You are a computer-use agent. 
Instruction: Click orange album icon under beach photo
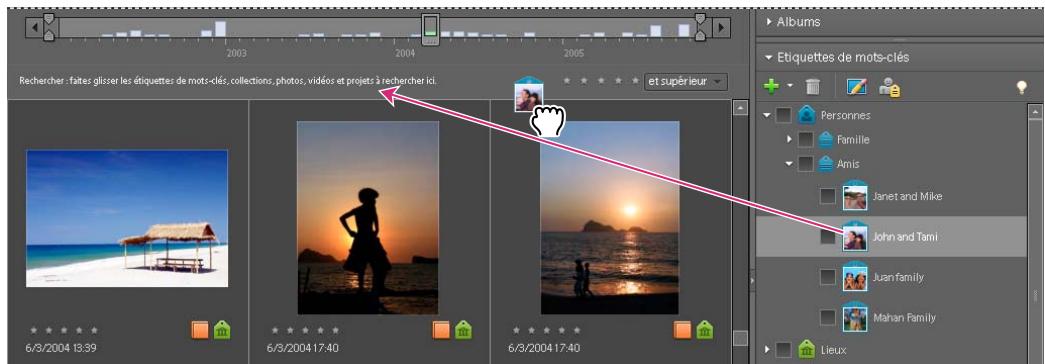click(x=200, y=330)
